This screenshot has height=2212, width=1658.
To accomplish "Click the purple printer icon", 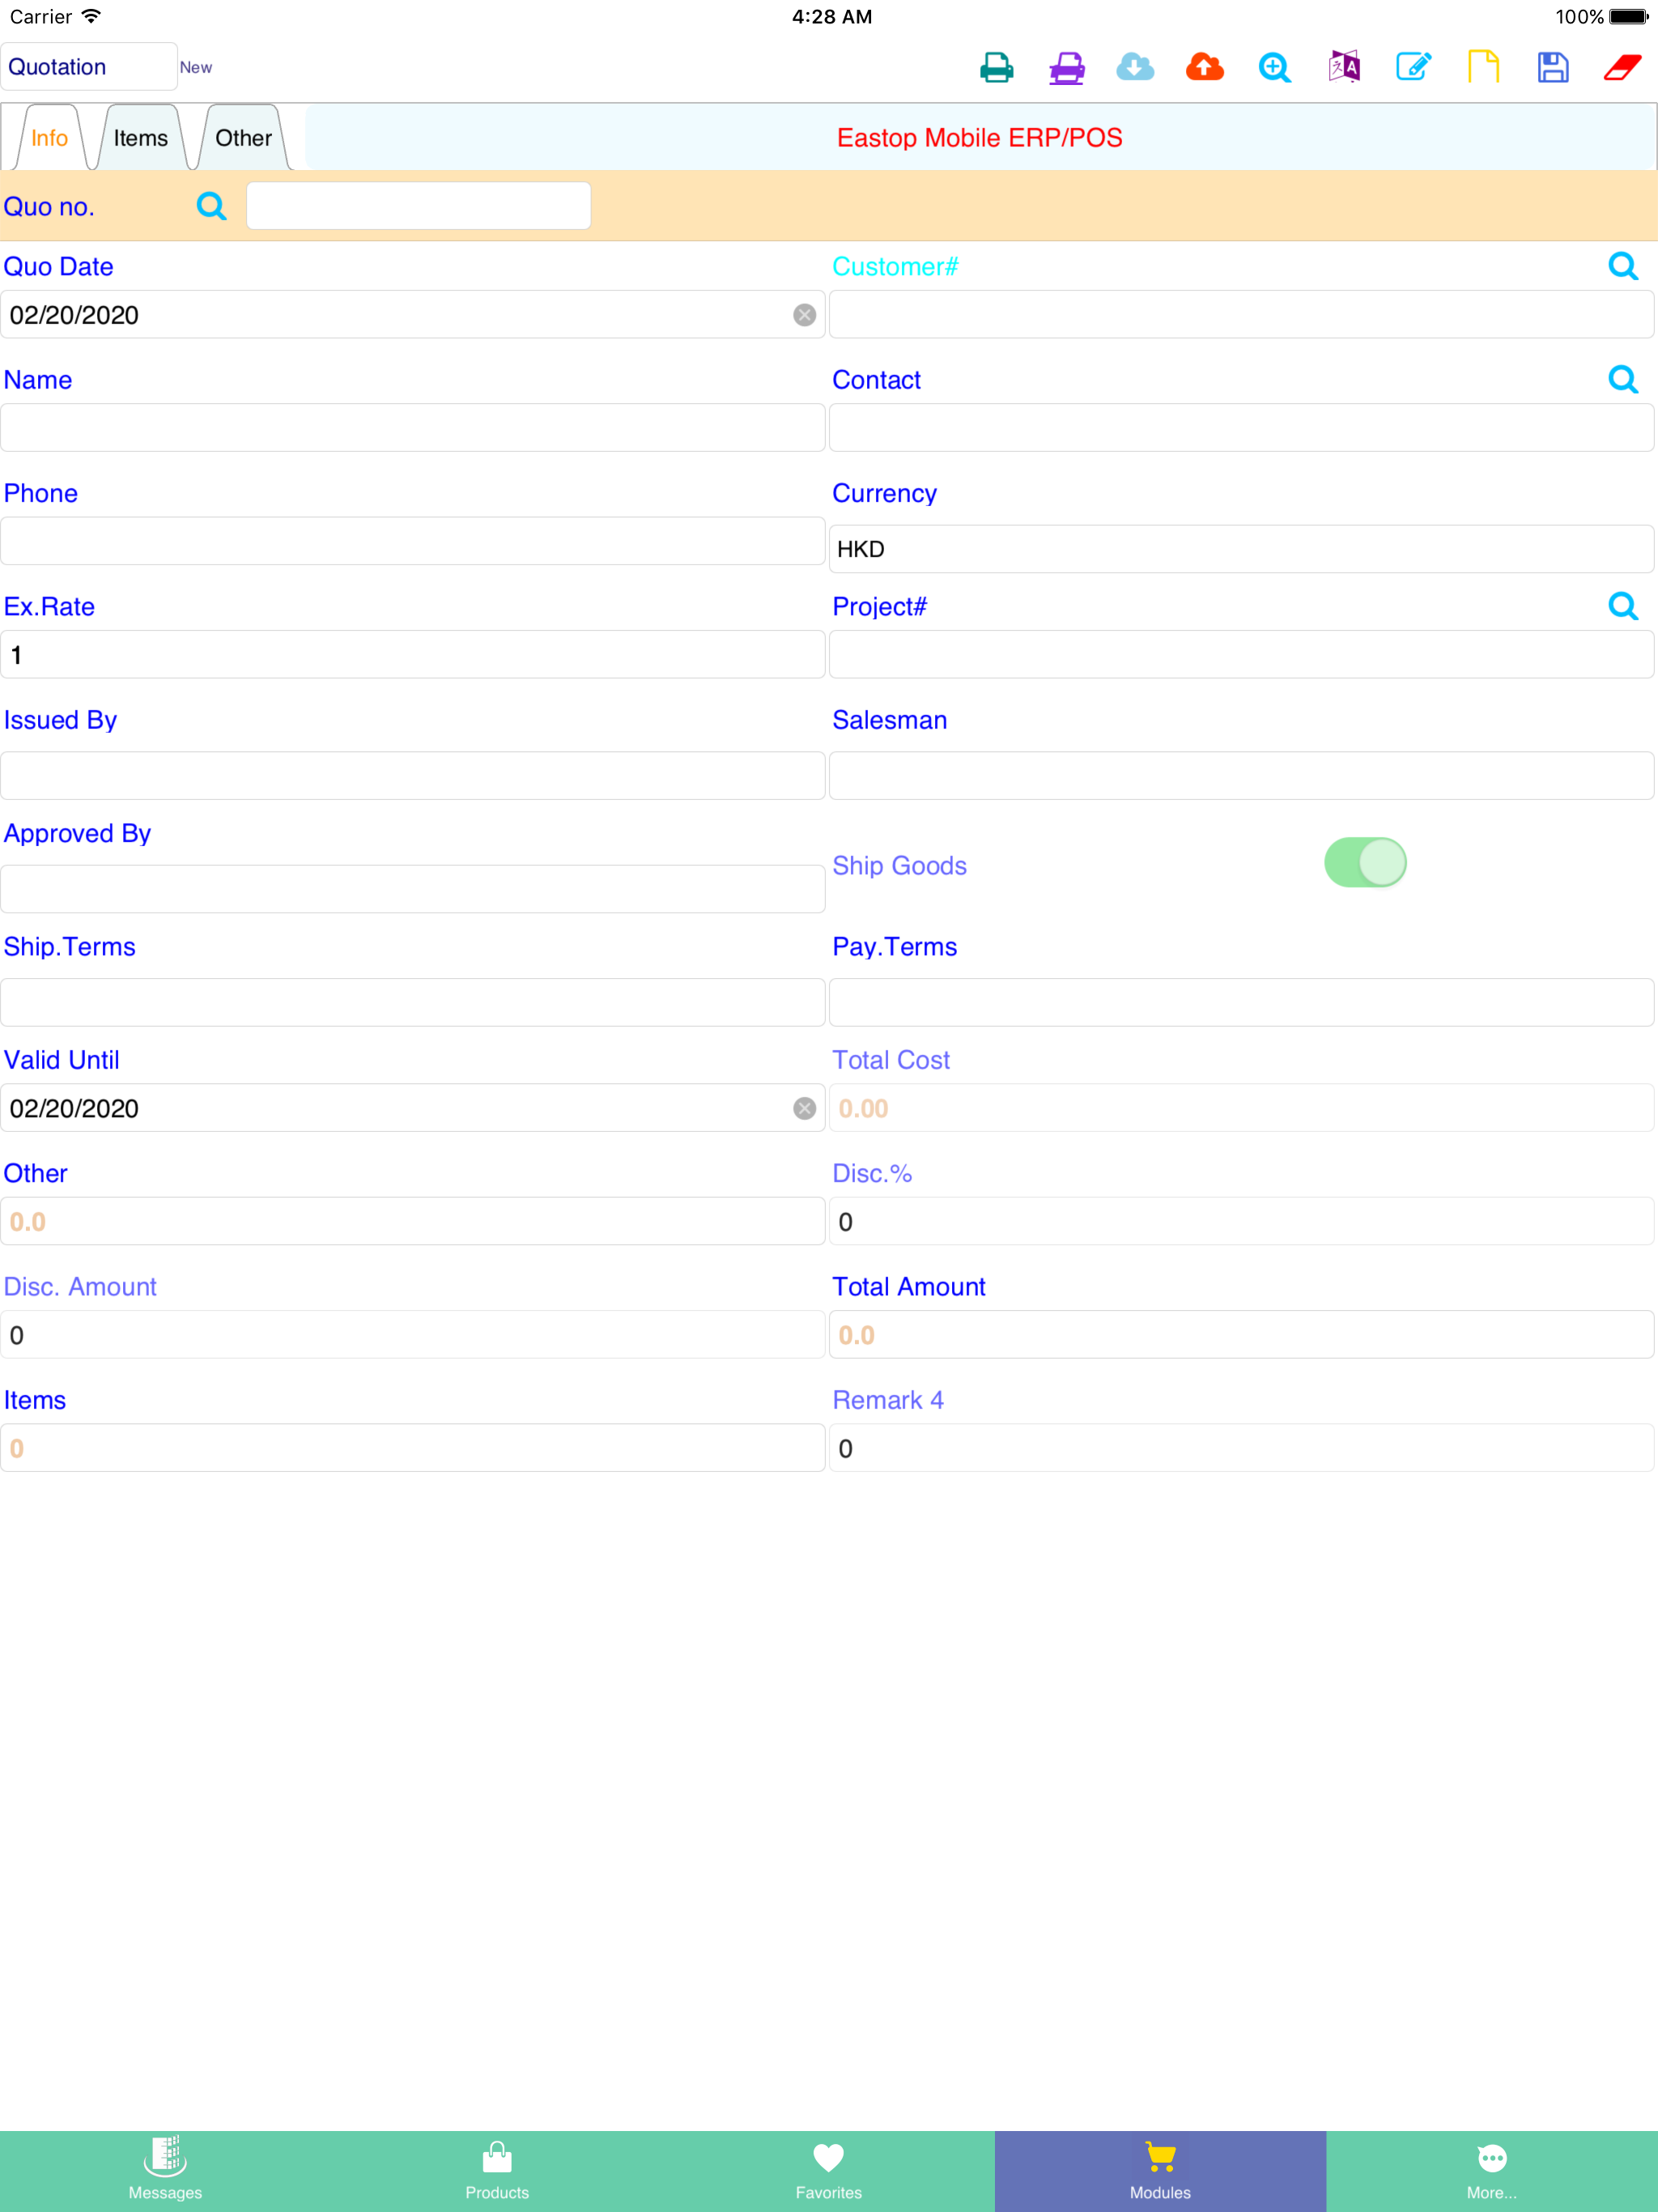I will [x=1066, y=67].
